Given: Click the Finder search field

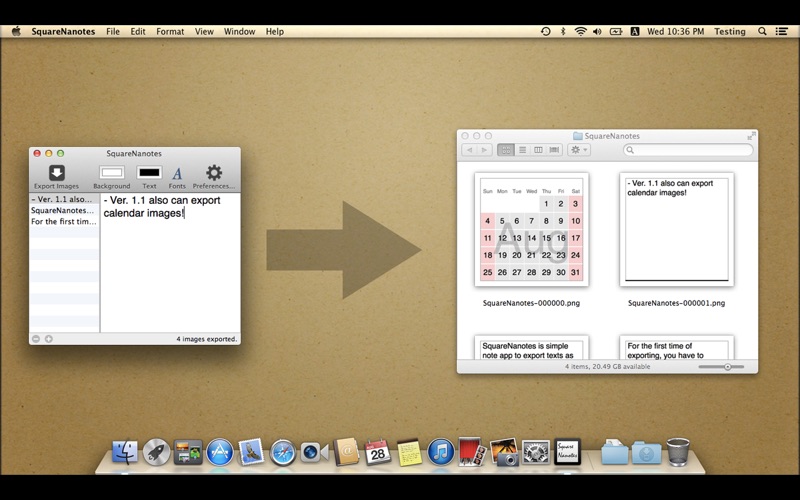Looking at the screenshot, I should tap(688, 149).
